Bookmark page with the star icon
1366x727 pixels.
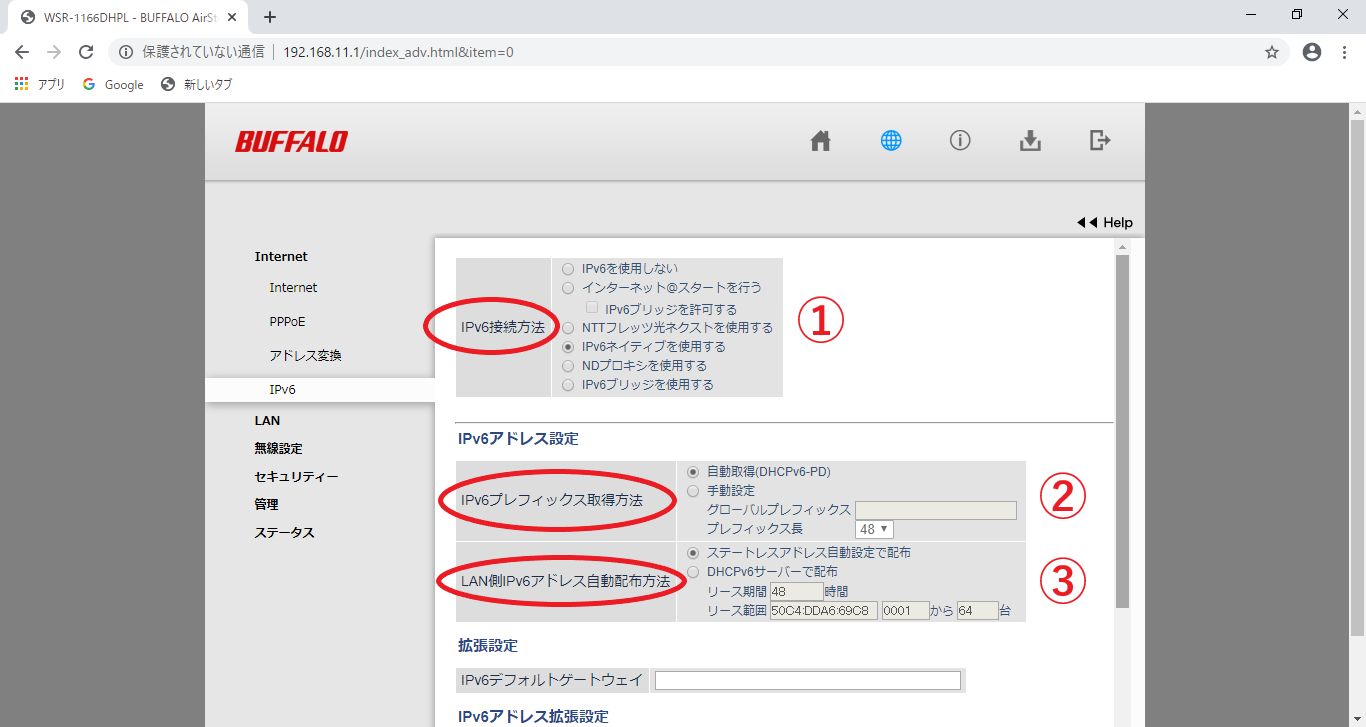(1272, 52)
